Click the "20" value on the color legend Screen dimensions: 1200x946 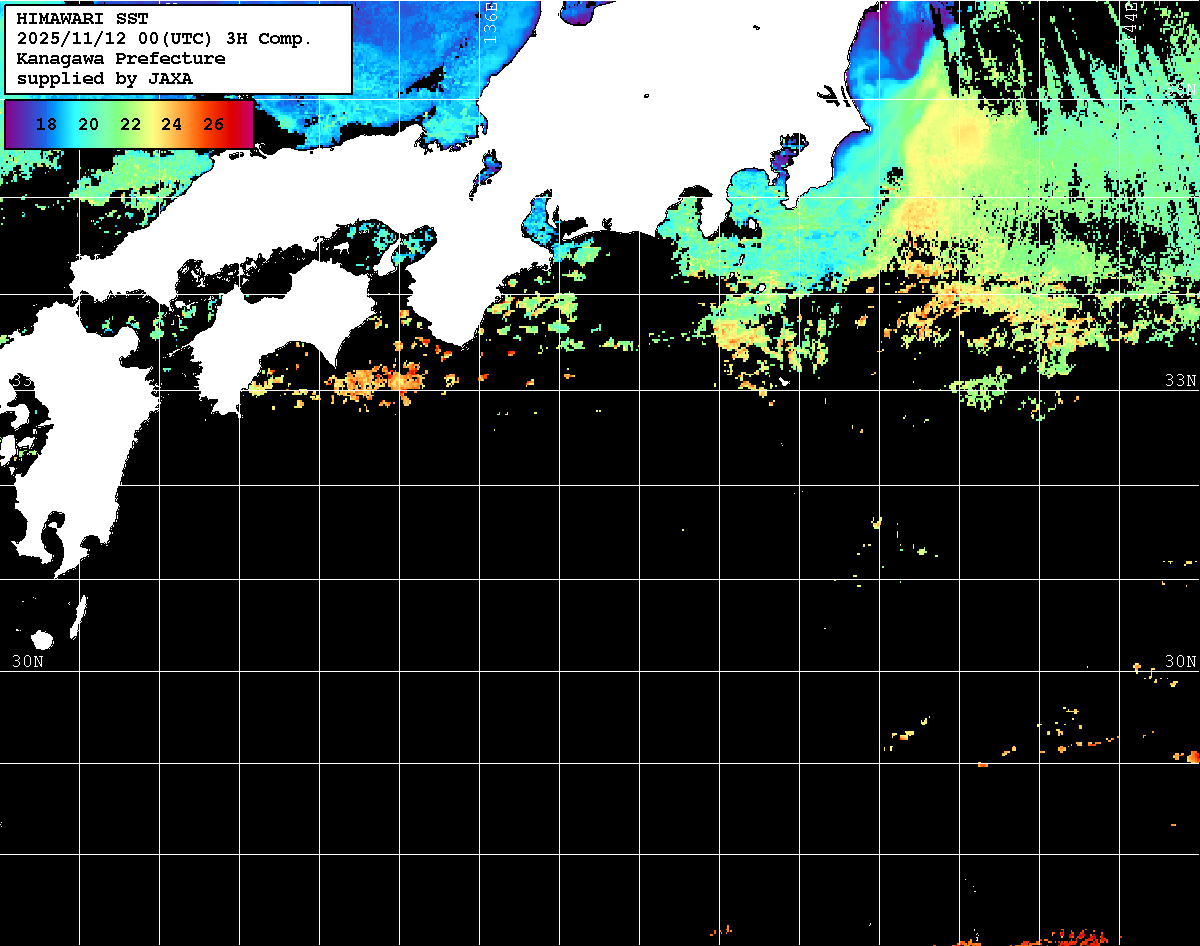pyautogui.click(x=88, y=125)
